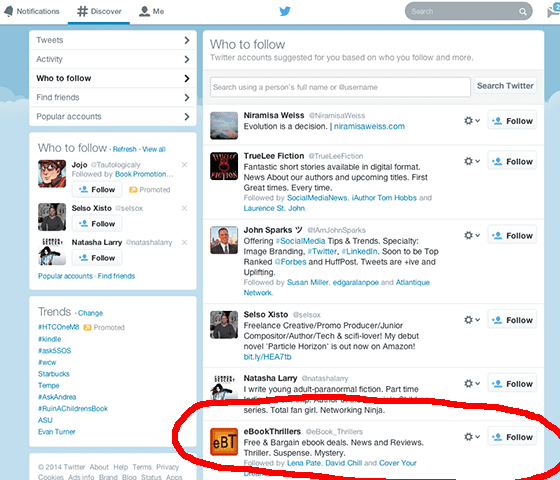The image size is (560, 480).
Task: Follow TrueLee Fiction
Action: tap(512, 161)
